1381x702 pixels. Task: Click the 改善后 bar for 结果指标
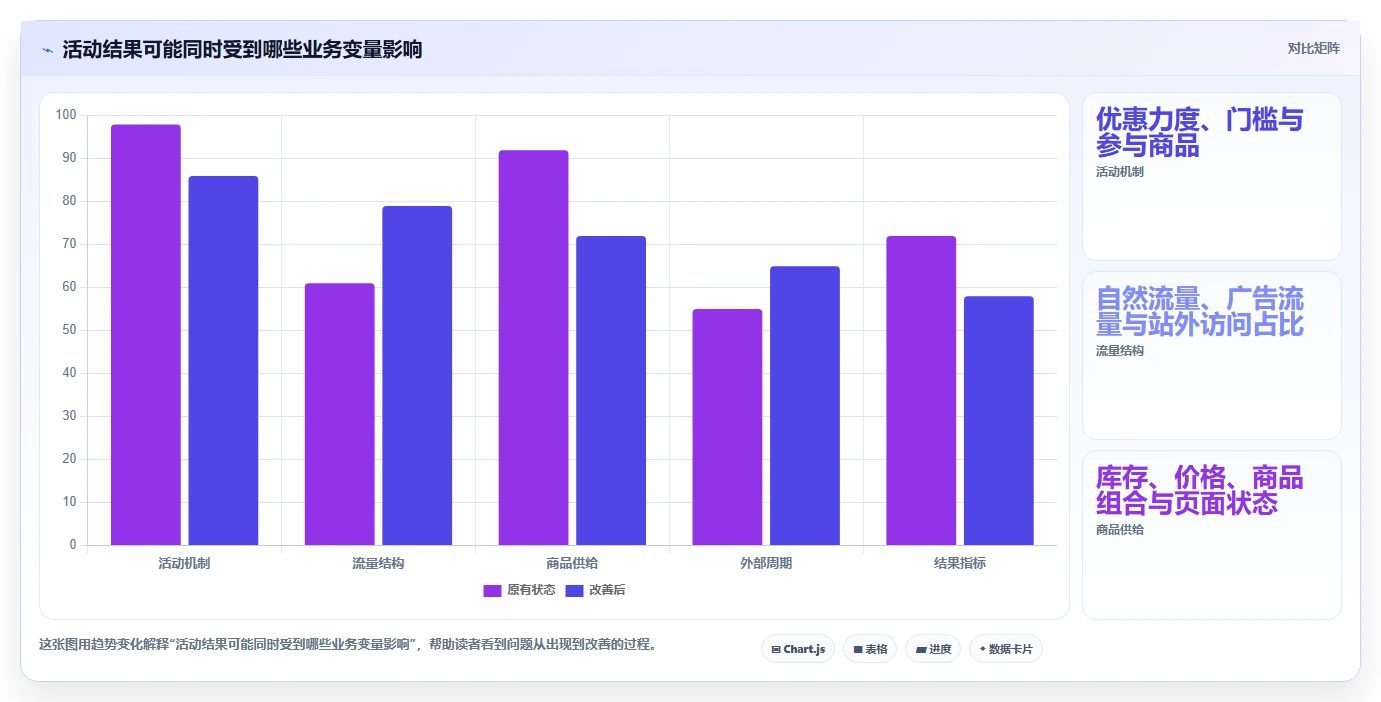point(999,421)
